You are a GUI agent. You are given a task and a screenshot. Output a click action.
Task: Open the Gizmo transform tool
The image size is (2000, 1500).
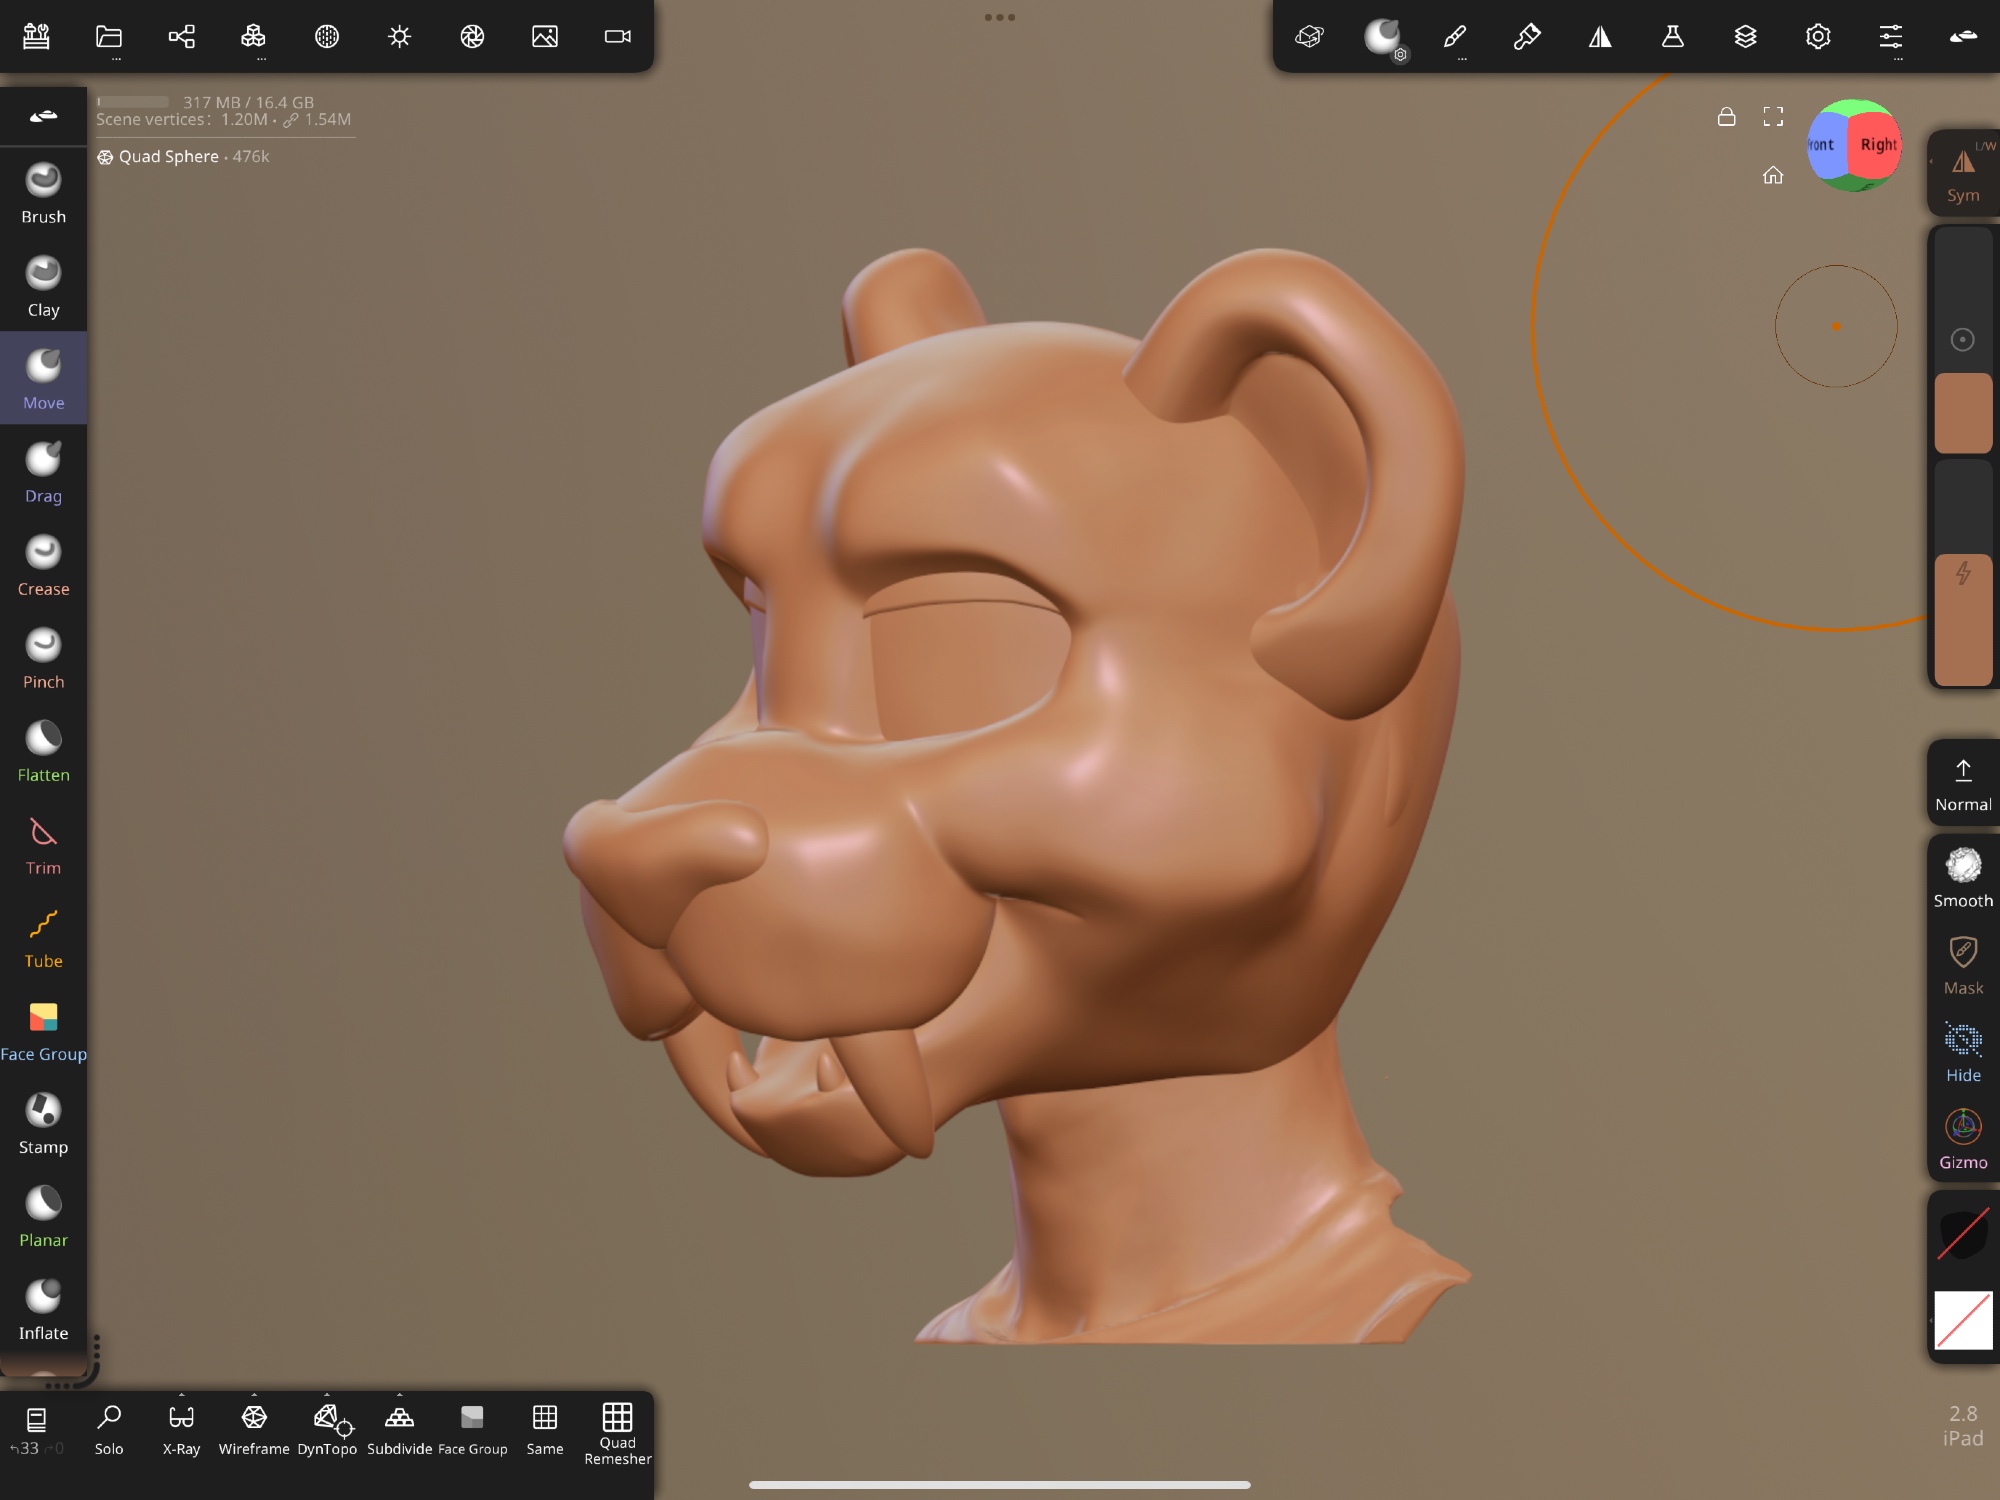click(x=1962, y=1138)
